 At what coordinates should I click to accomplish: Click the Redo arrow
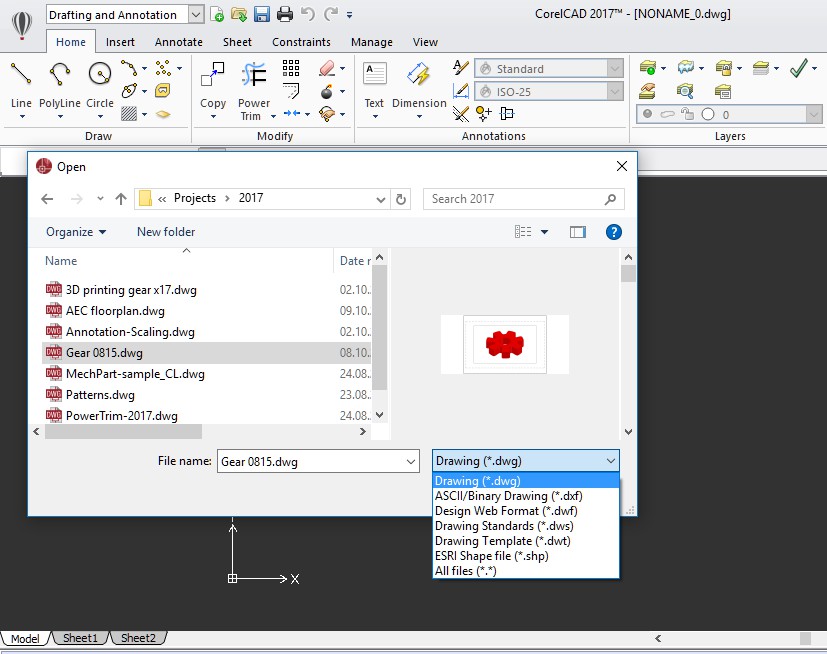coord(331,14)
